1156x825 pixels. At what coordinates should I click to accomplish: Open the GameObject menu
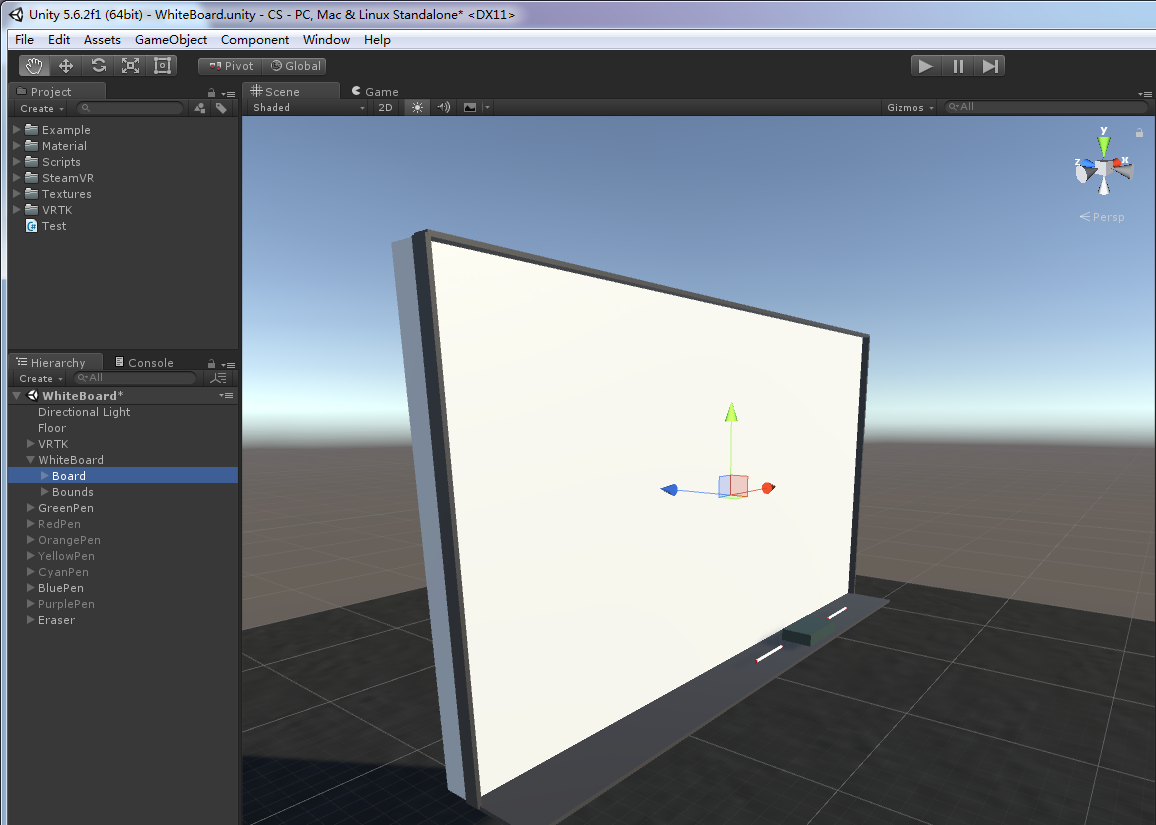point(170,40)
